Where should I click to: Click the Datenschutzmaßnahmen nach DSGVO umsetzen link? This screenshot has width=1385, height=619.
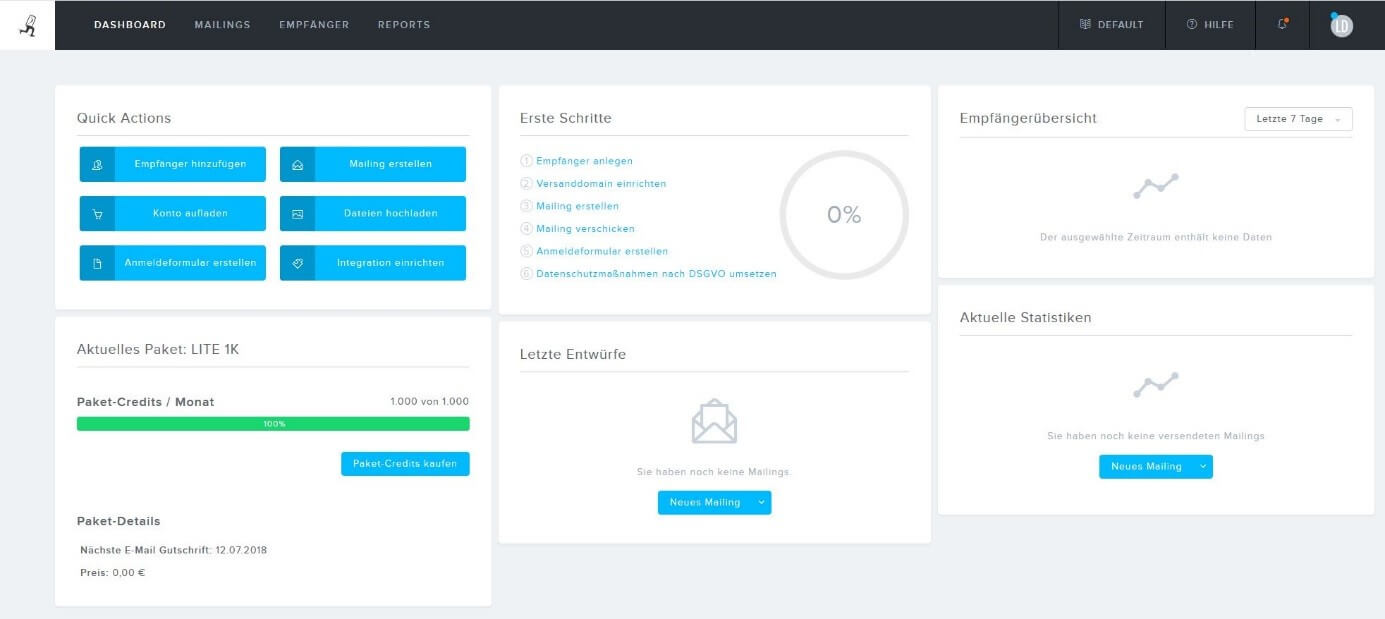pyautogui.click(x=655, y=273)
